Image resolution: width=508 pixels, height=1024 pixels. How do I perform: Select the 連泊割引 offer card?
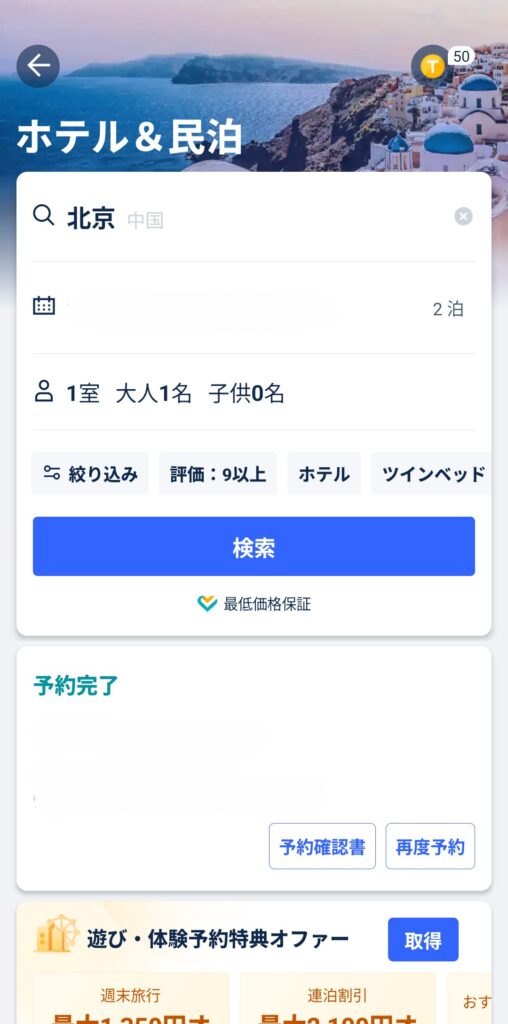click(338, 998)
